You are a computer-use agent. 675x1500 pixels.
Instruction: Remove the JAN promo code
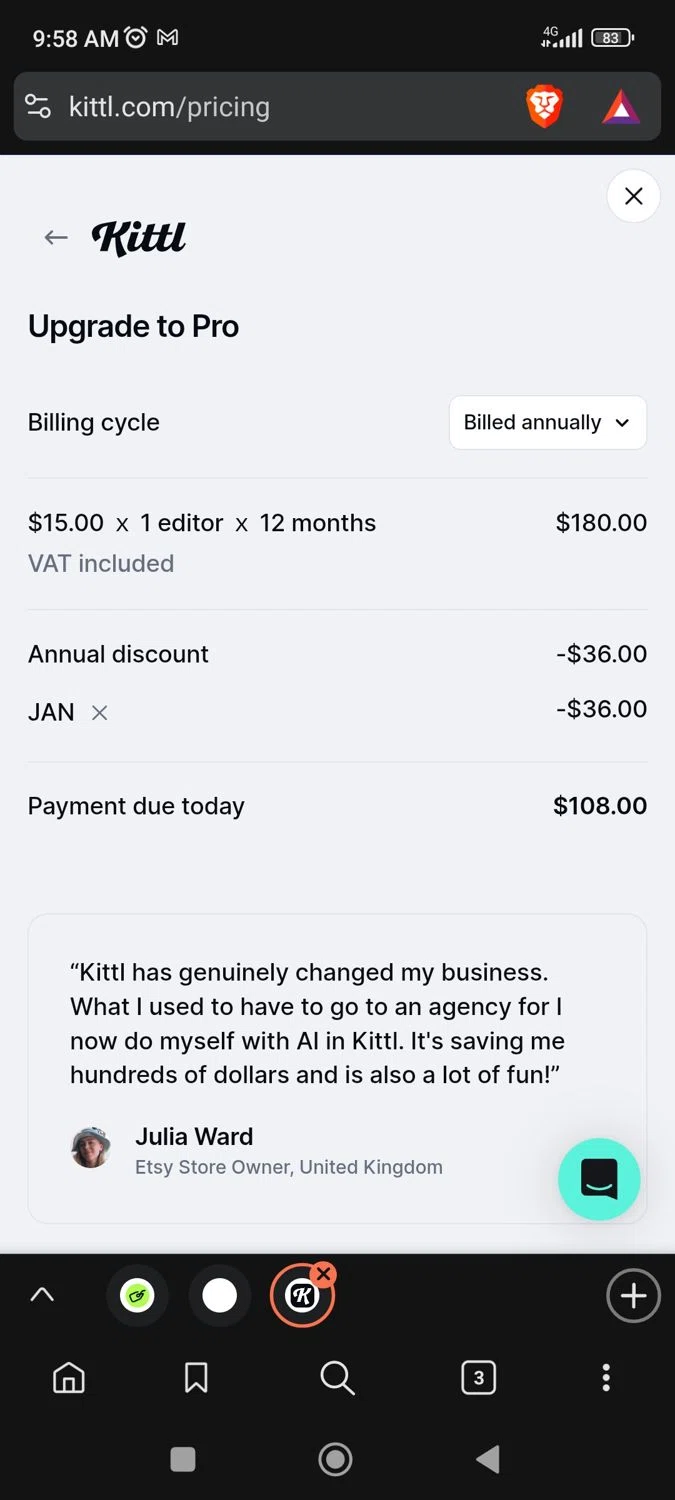tap(99, 713)
